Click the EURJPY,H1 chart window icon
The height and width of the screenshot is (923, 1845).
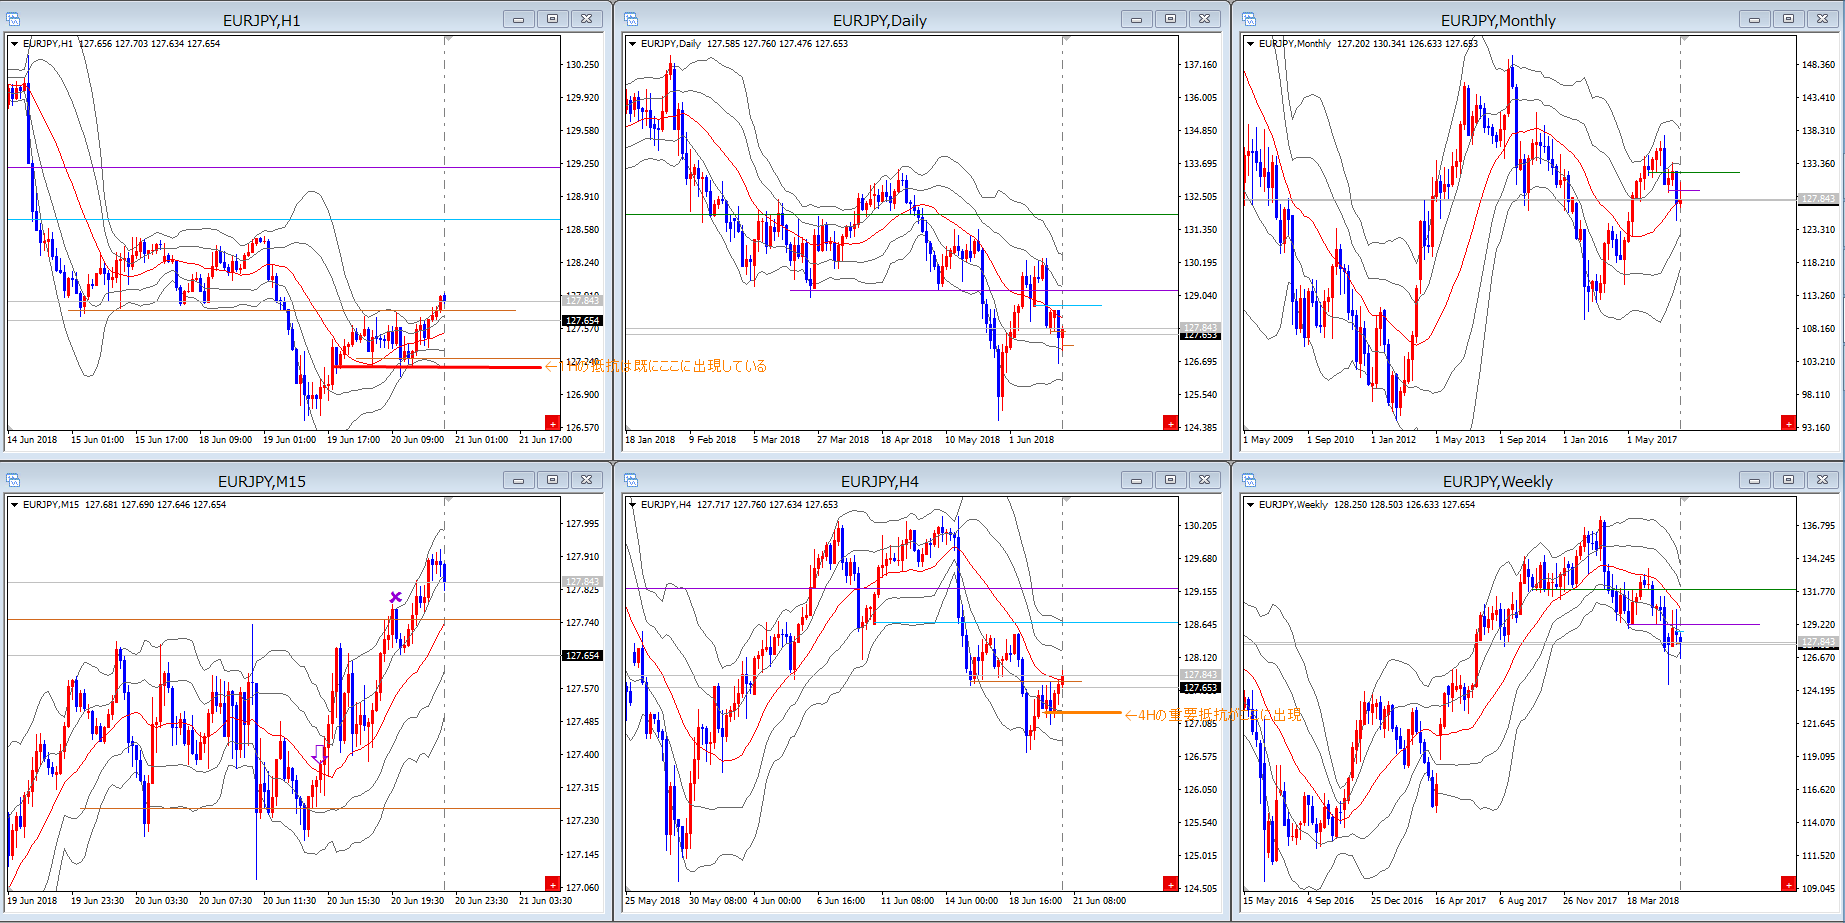pyautogui.click(x=14, y=19)
